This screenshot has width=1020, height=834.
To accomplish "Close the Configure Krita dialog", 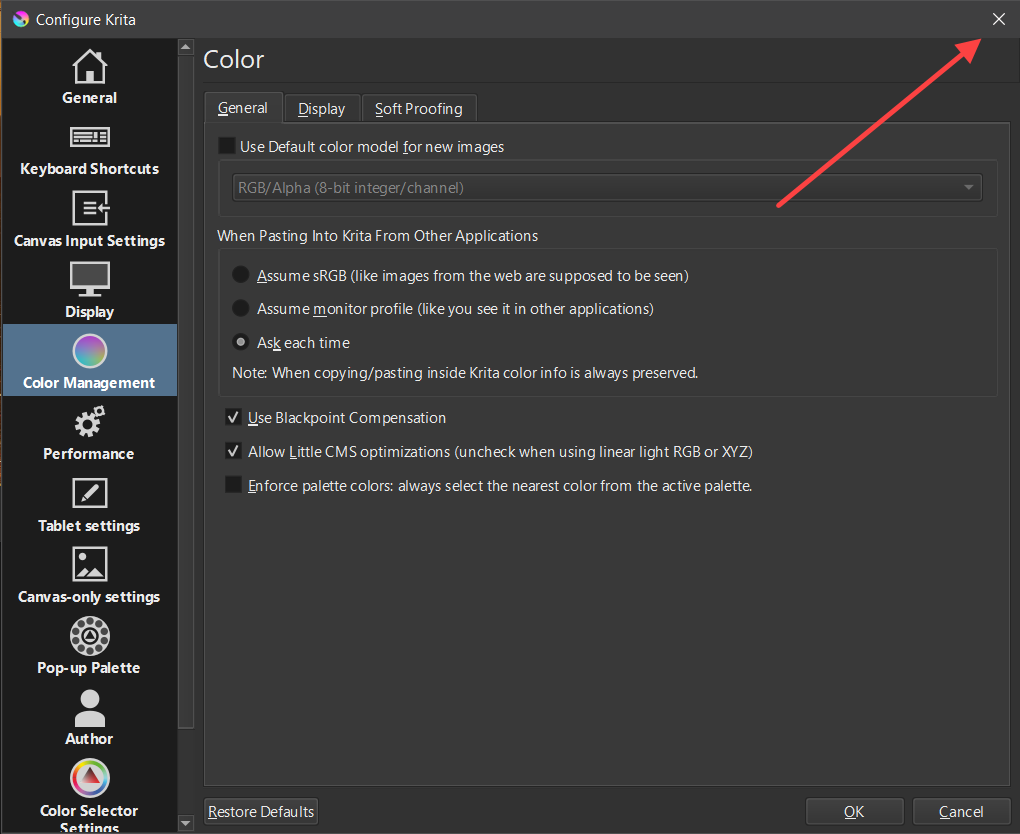I will (x=999, y=20).
